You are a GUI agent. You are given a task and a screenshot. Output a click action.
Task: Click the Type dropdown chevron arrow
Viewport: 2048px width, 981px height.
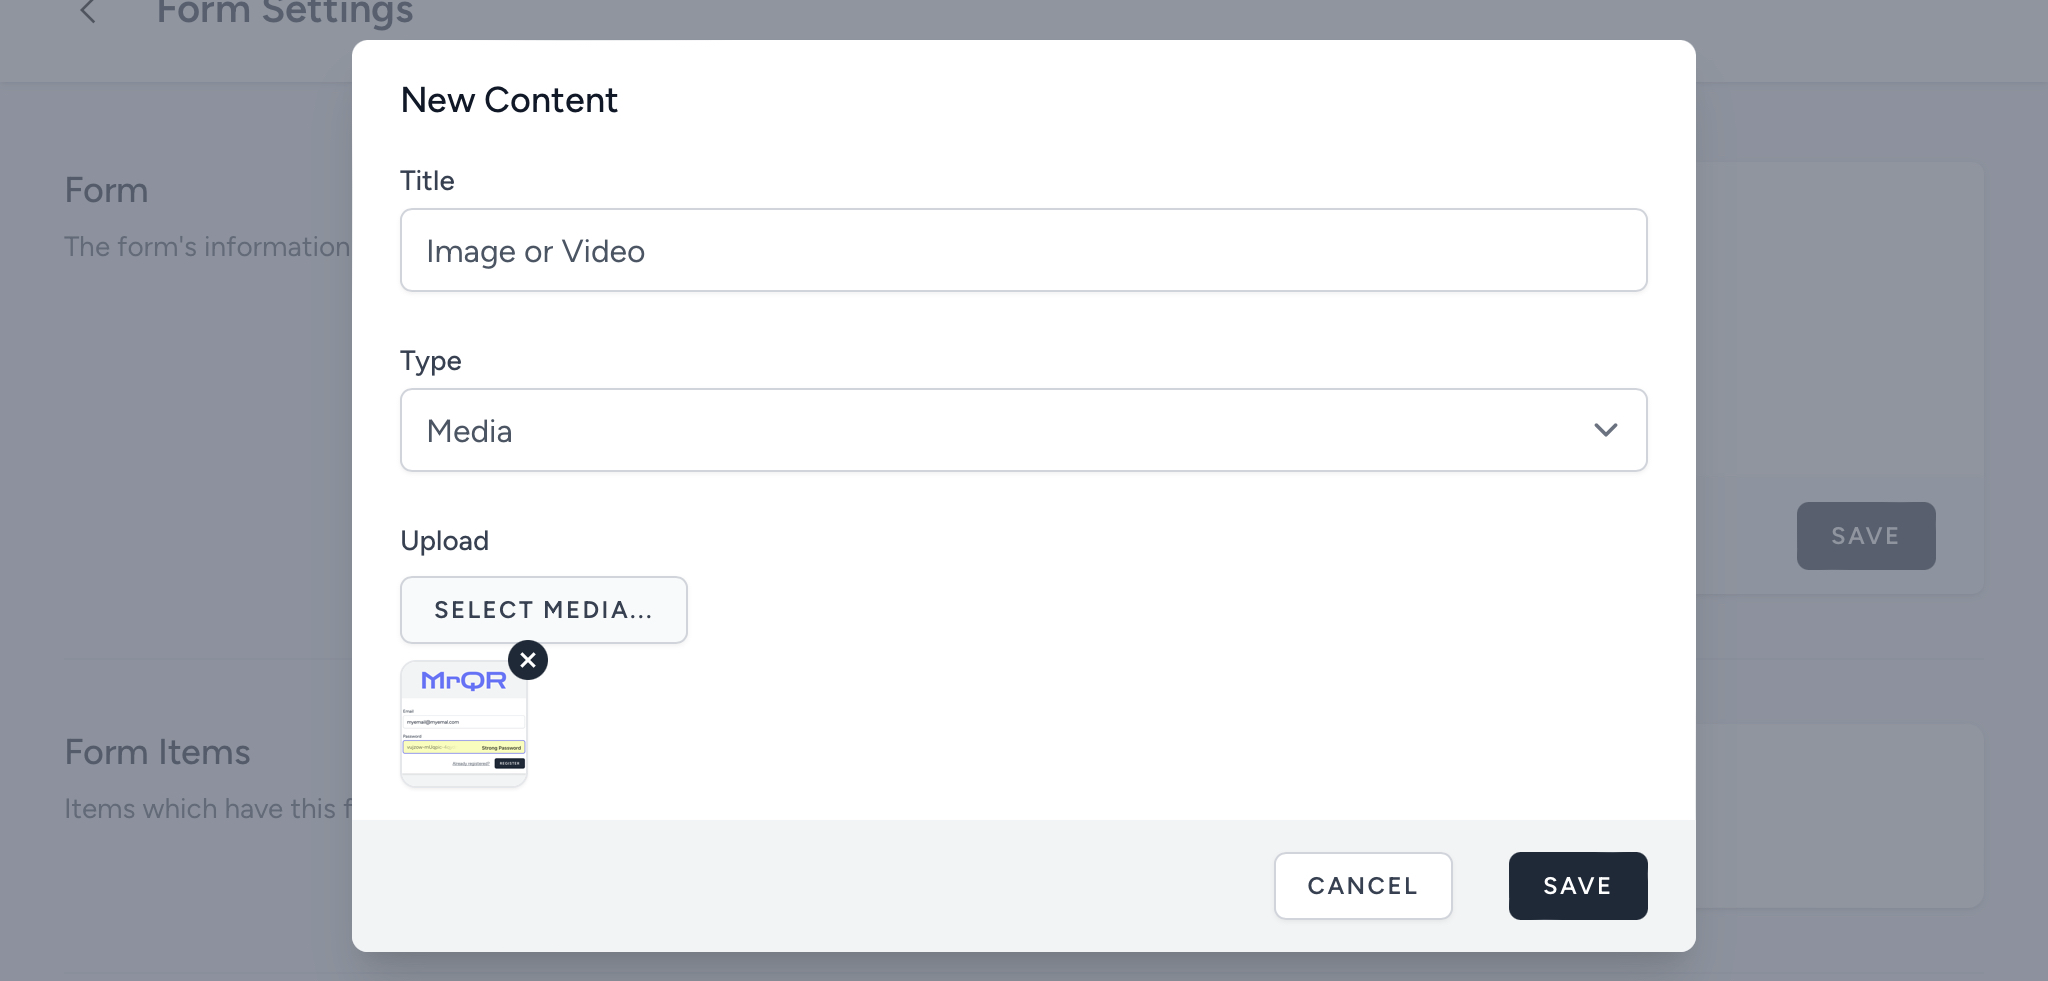click(1606, 430)
